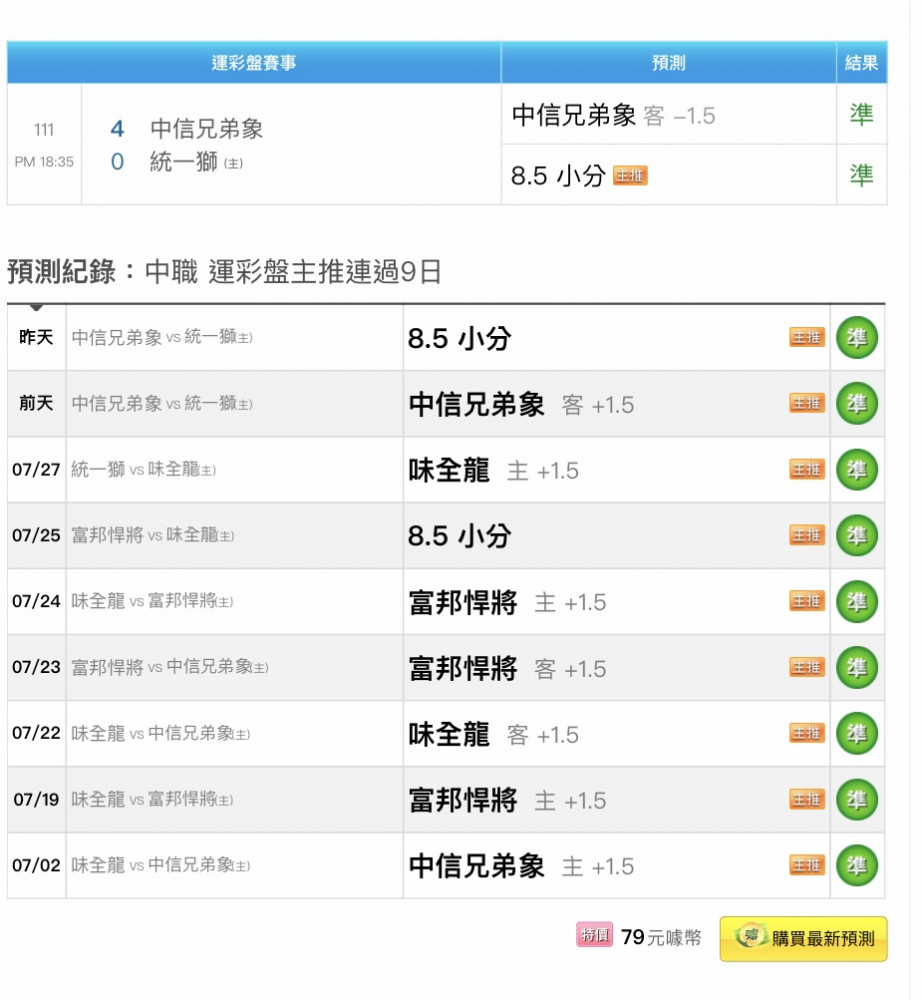Click the green 準 badge in 07/25 row
Screen dimensions: 922x1000
[x=857, y=535]
